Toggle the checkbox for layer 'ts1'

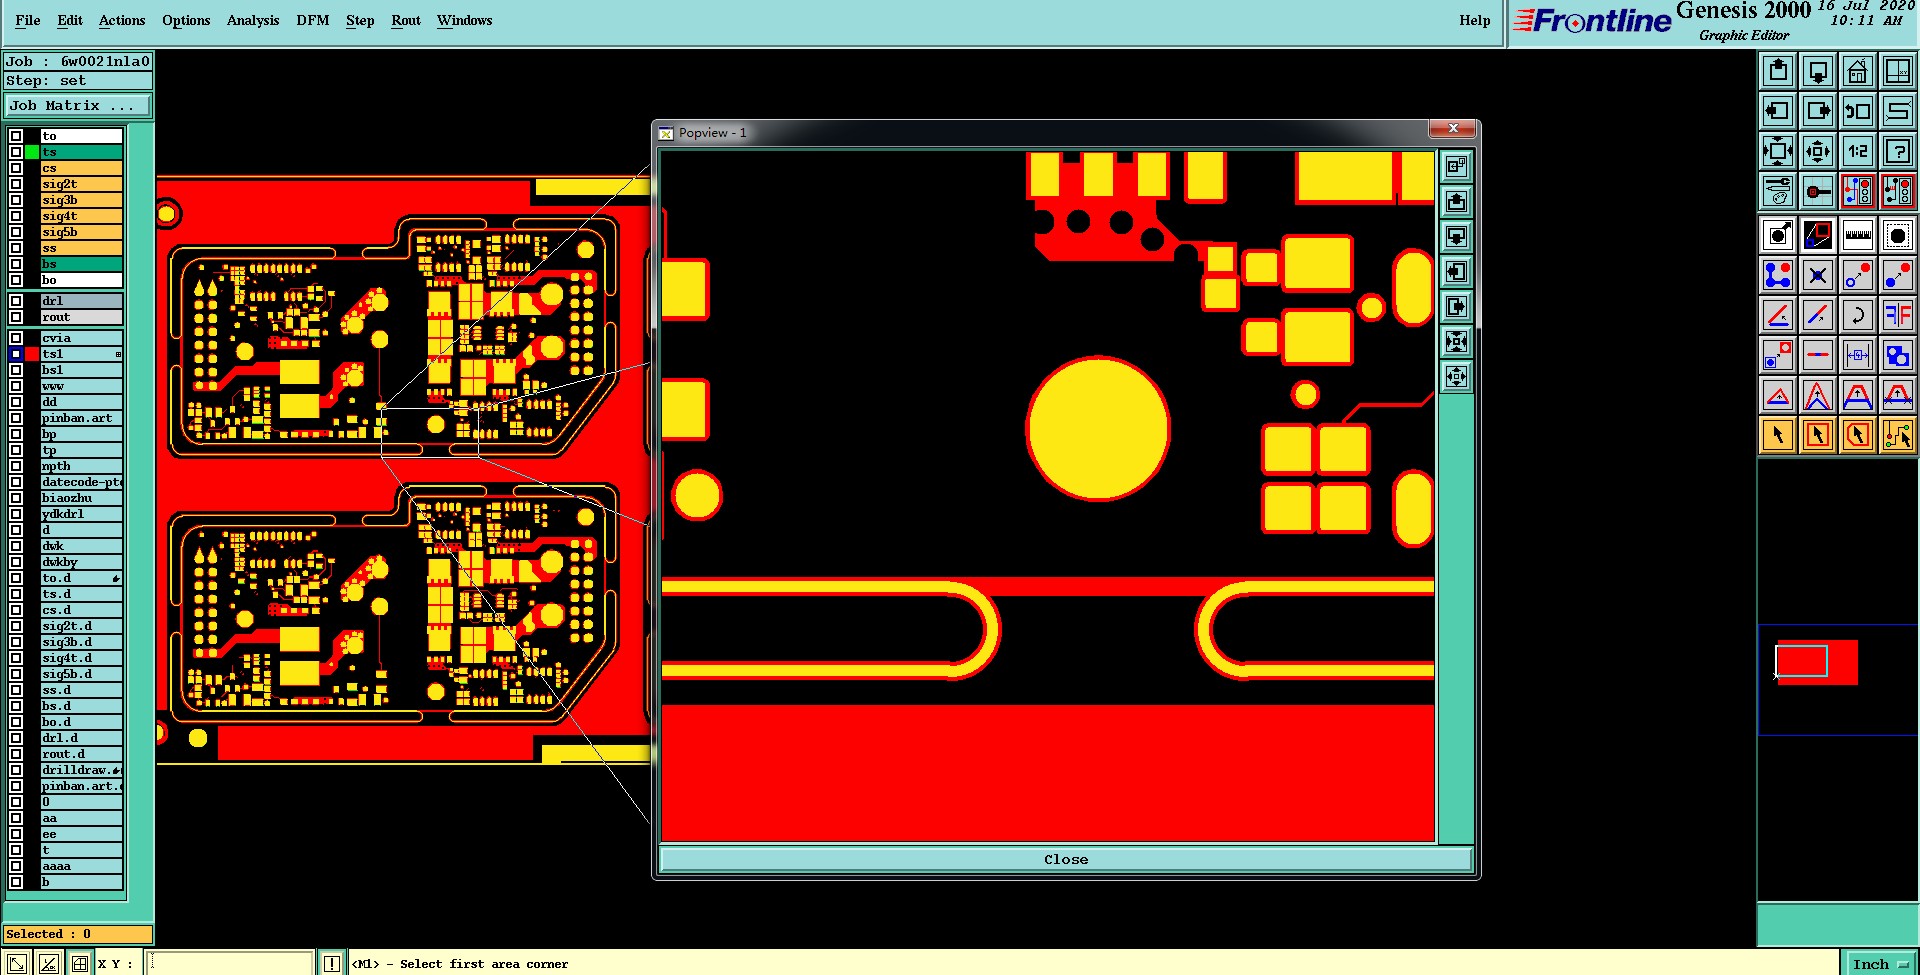point(16,354)
